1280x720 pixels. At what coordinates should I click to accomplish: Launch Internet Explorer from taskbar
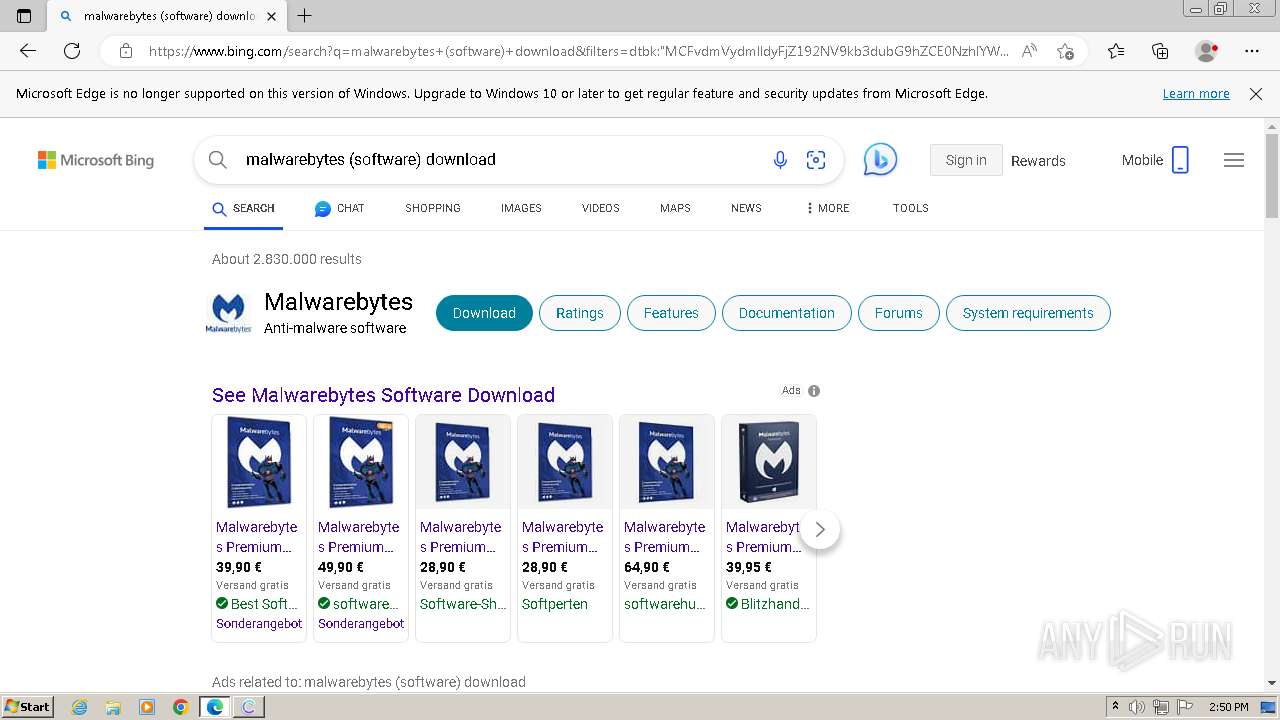point(80,707)
